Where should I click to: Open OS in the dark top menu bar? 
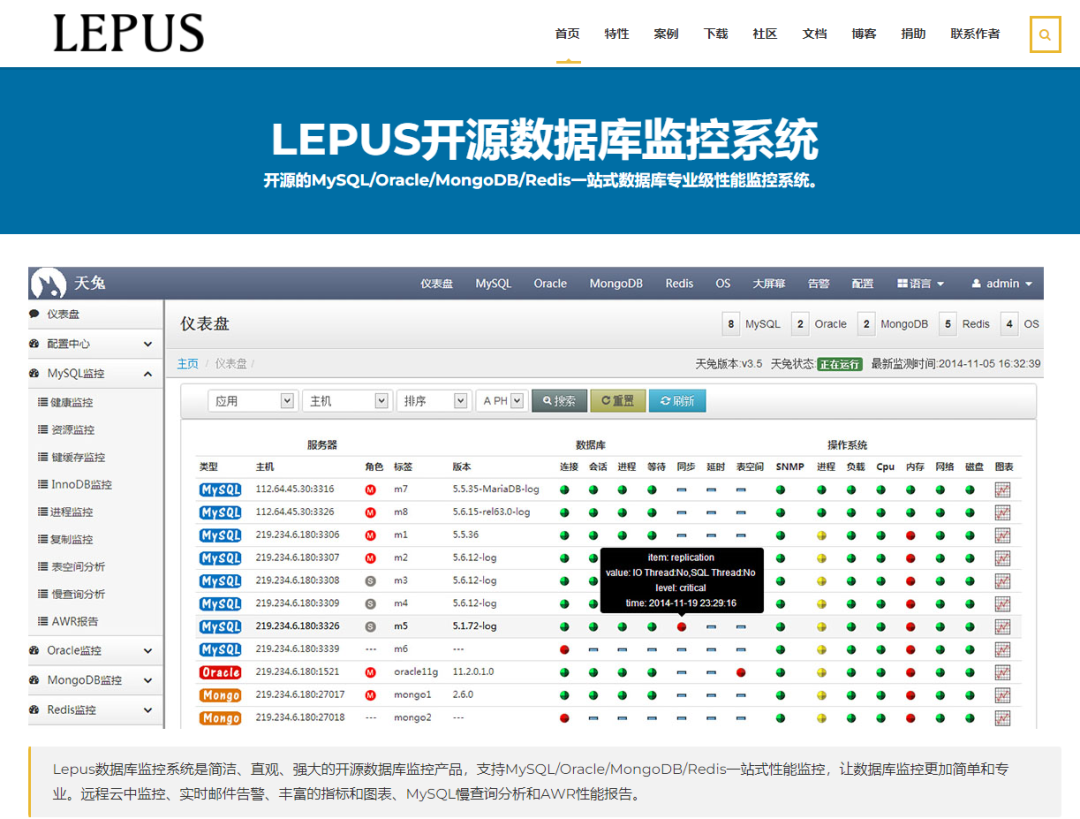(723, 284)
